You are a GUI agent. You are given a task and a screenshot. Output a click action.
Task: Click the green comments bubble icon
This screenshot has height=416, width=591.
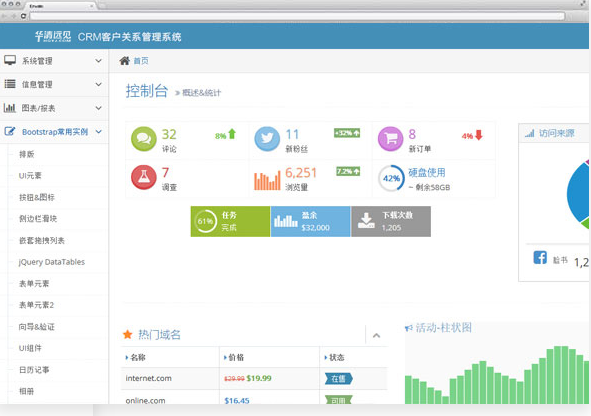point(144,139)
